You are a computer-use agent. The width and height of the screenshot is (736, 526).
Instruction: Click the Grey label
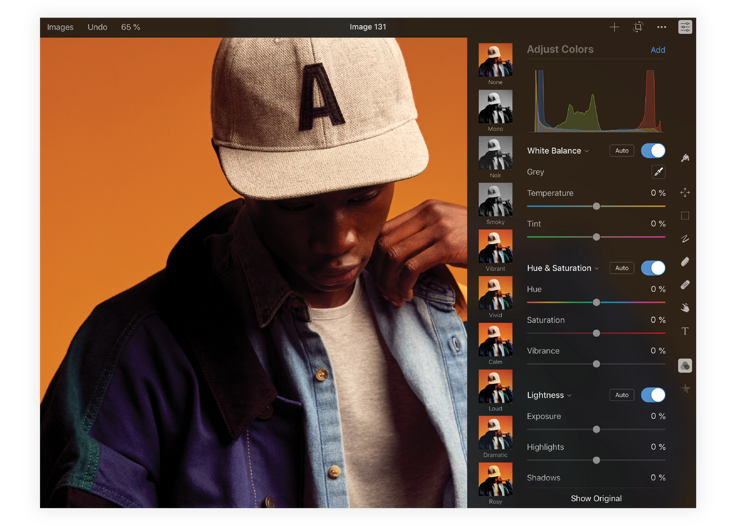[535, 172]
